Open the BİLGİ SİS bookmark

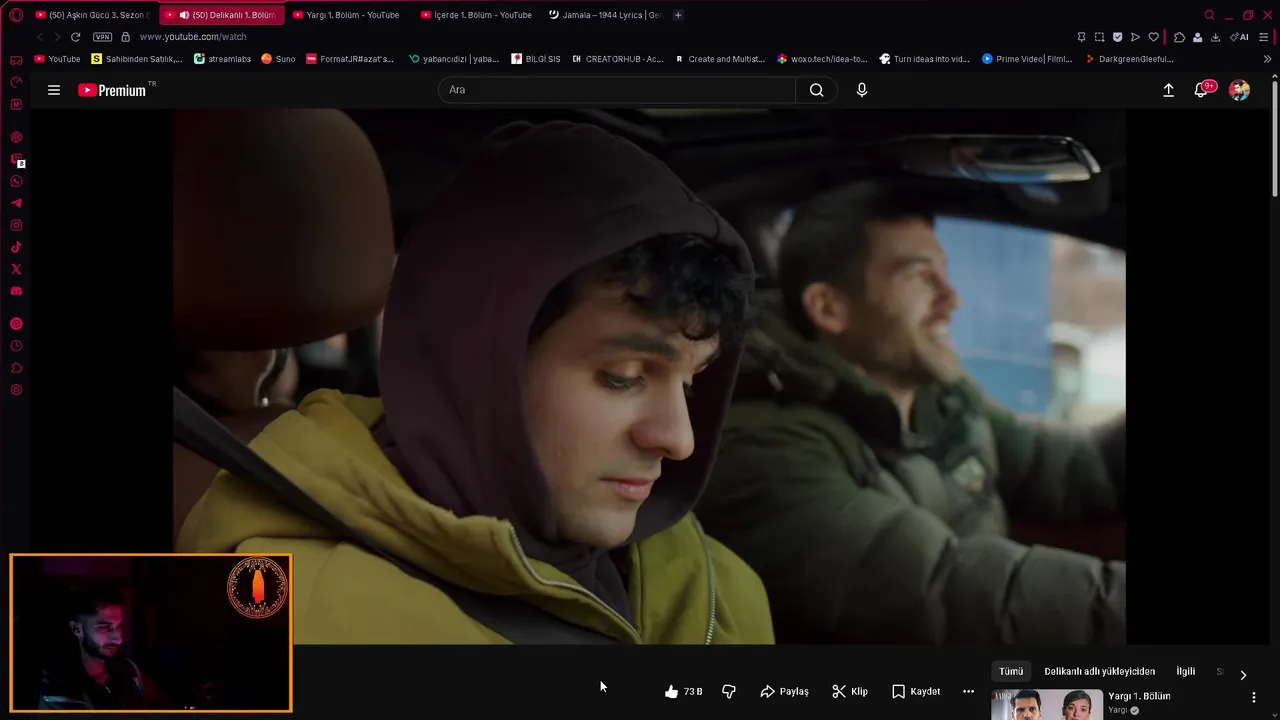536,59
